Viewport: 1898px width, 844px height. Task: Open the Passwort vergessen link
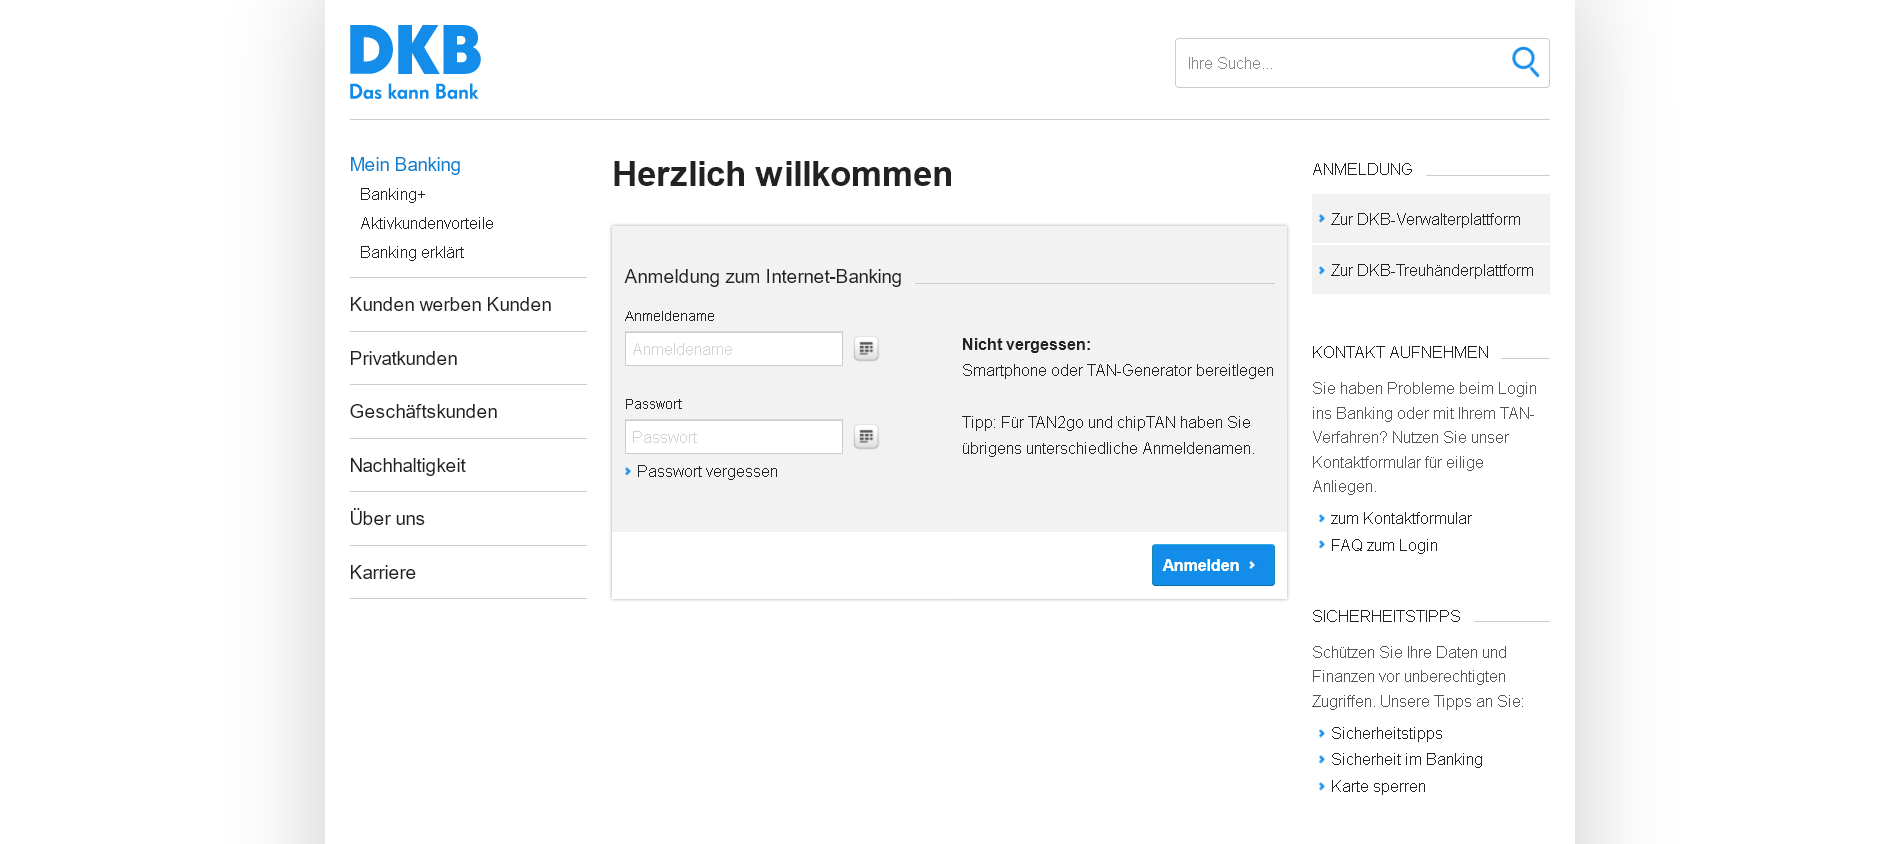click(706, 472)
